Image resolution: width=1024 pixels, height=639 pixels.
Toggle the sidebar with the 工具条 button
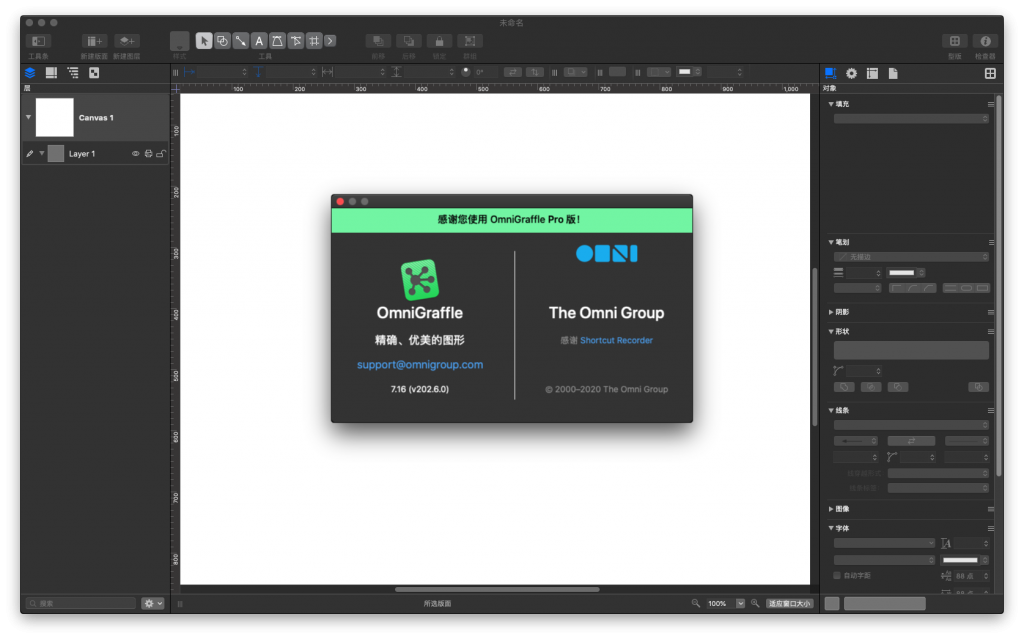click(x=39, y=41)
